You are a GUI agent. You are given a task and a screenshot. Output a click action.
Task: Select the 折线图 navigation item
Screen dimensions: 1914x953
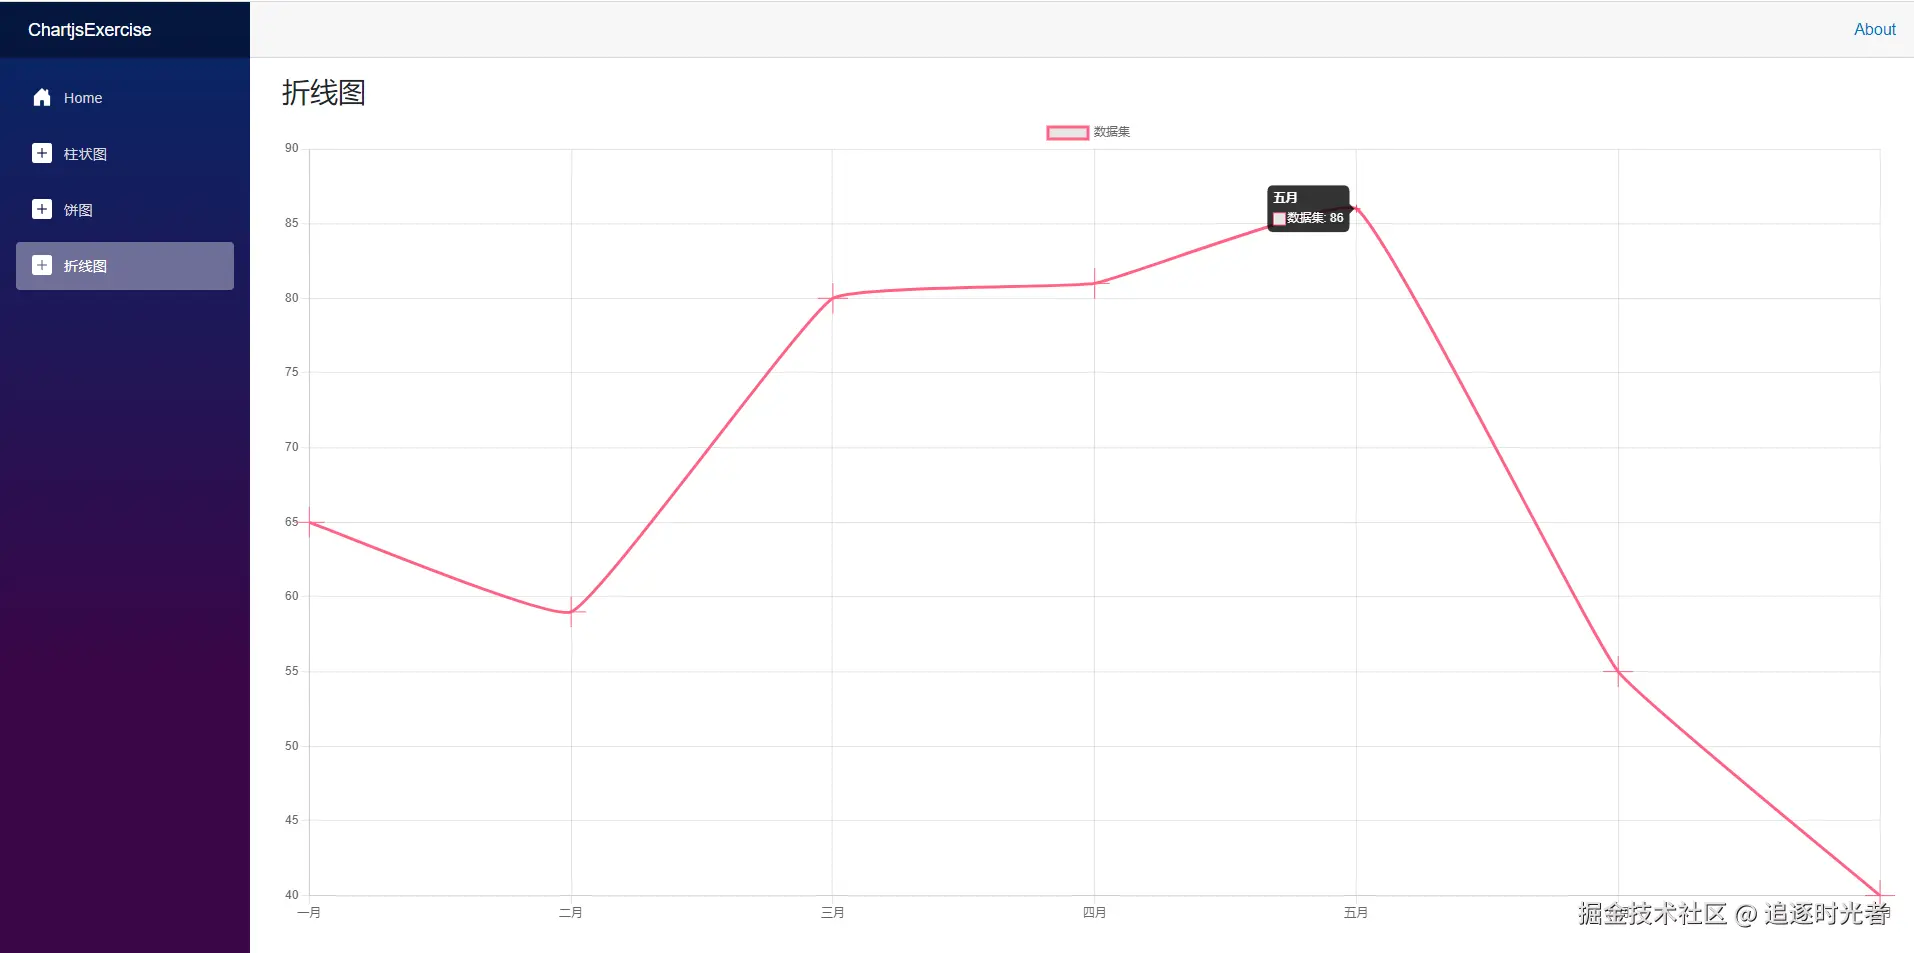pos(125,266)
